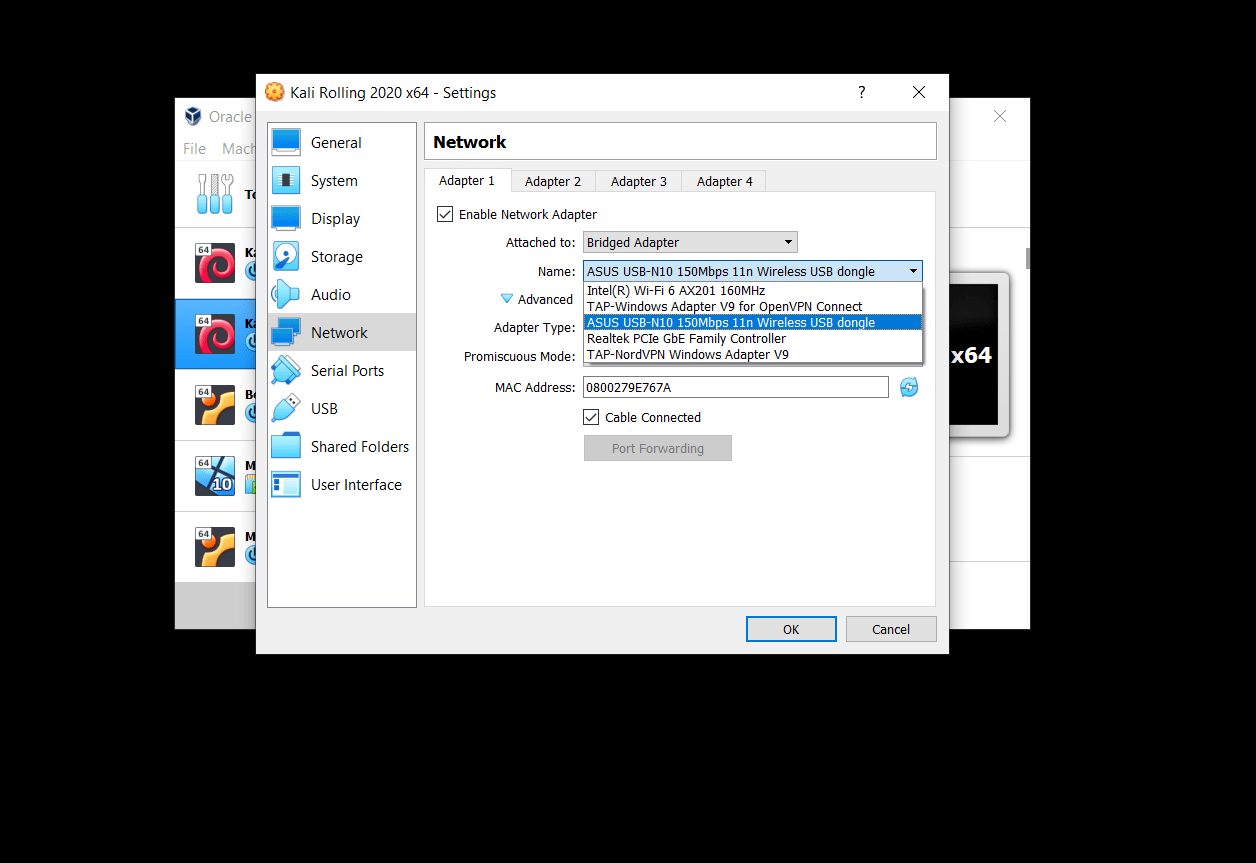The width and height of the screenshot is (1256, 863).
Task: Click the MAC Address input field
Action: [736, 387]
